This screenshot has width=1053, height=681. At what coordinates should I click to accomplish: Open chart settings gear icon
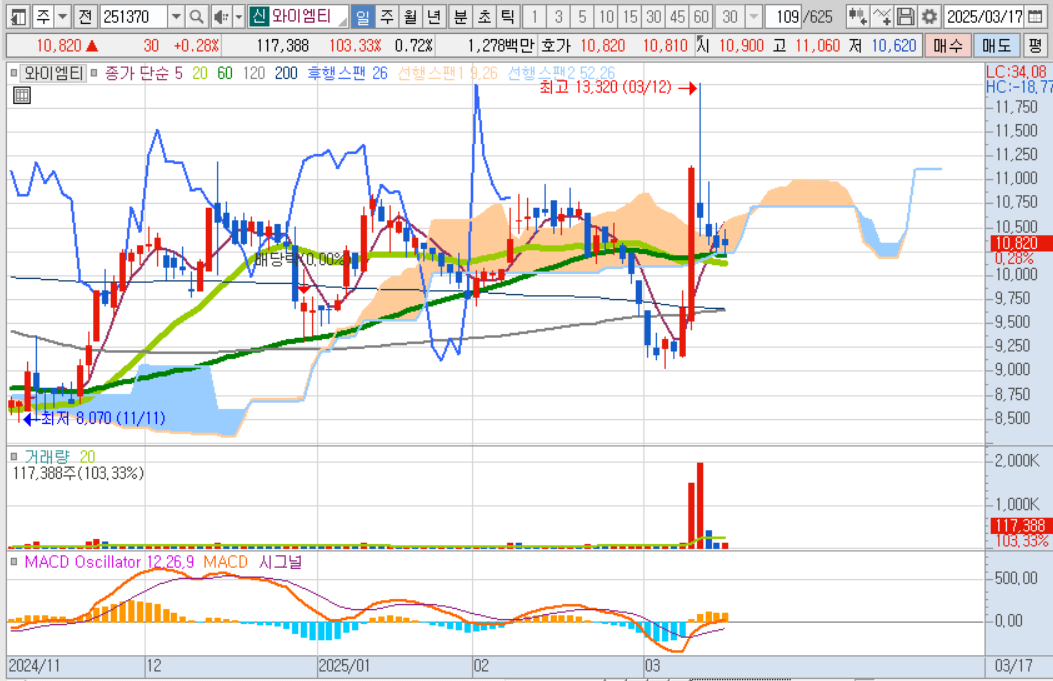tap(929, 16)
